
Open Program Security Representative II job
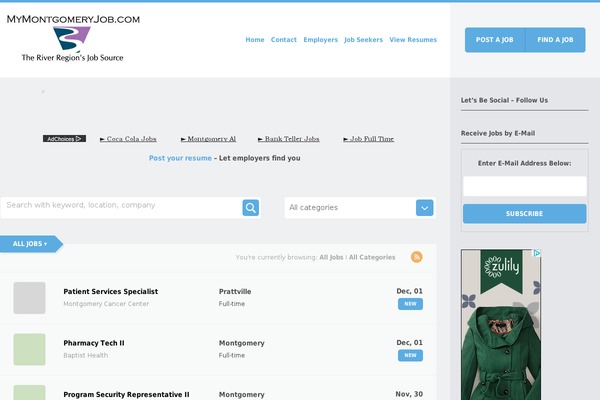click(x=126, y=395)
